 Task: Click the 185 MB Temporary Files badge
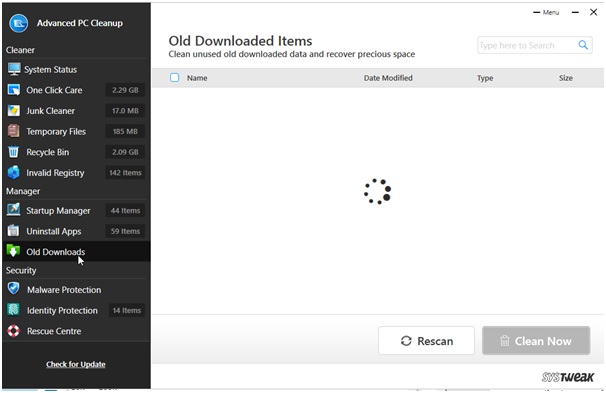[x=125, y=131]
